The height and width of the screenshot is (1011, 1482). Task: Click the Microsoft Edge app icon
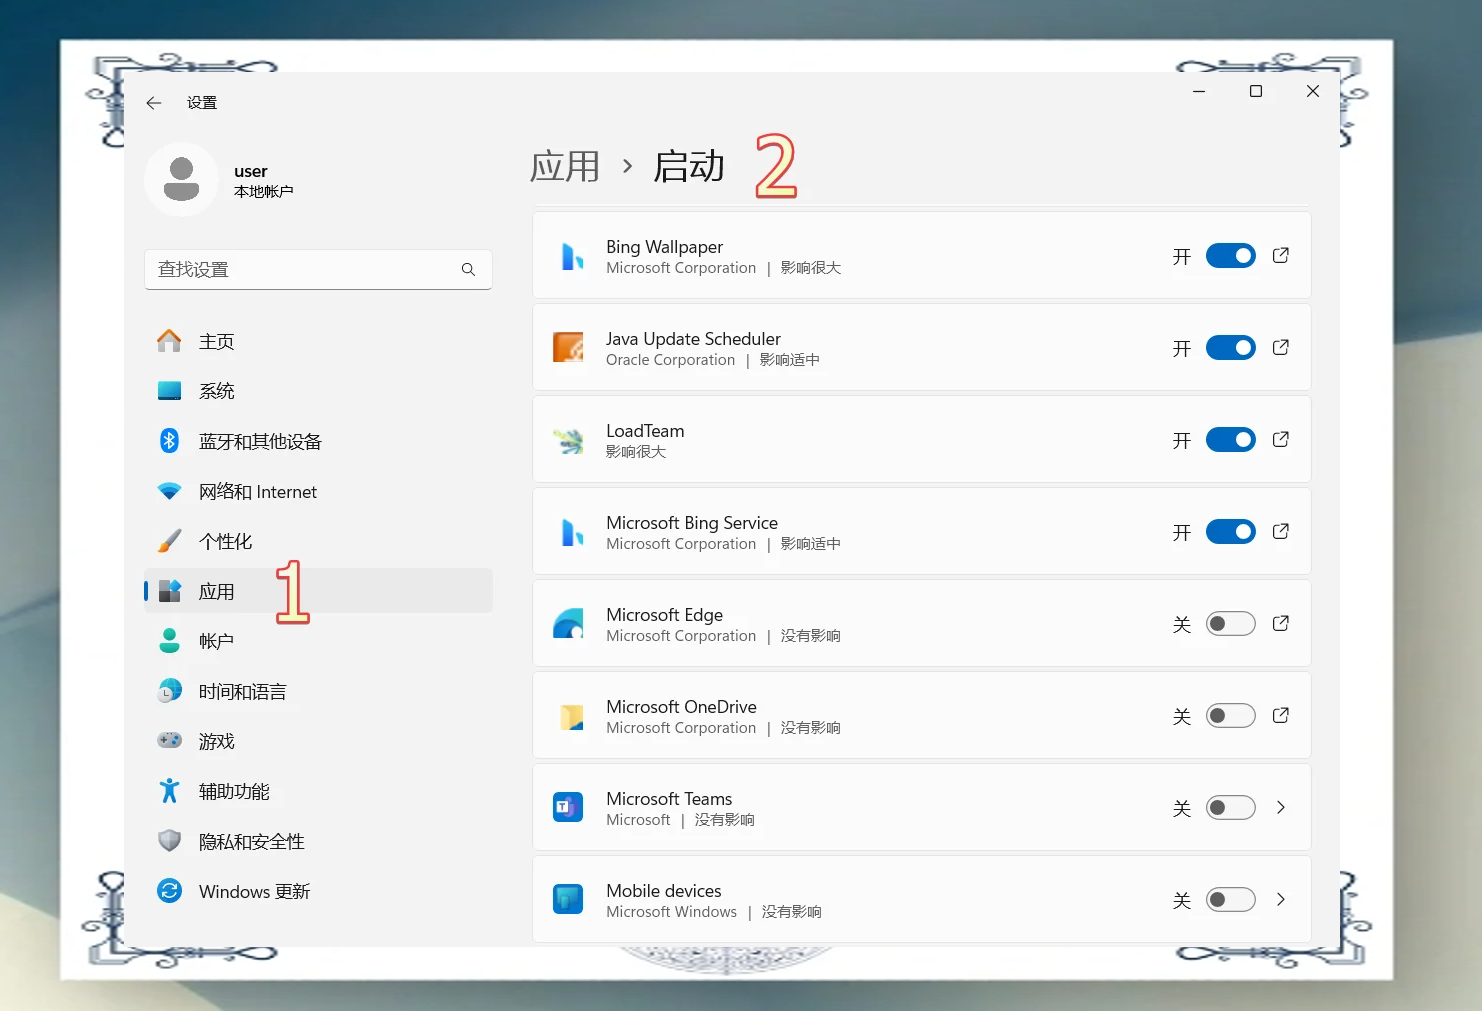(x=569, y=624)
